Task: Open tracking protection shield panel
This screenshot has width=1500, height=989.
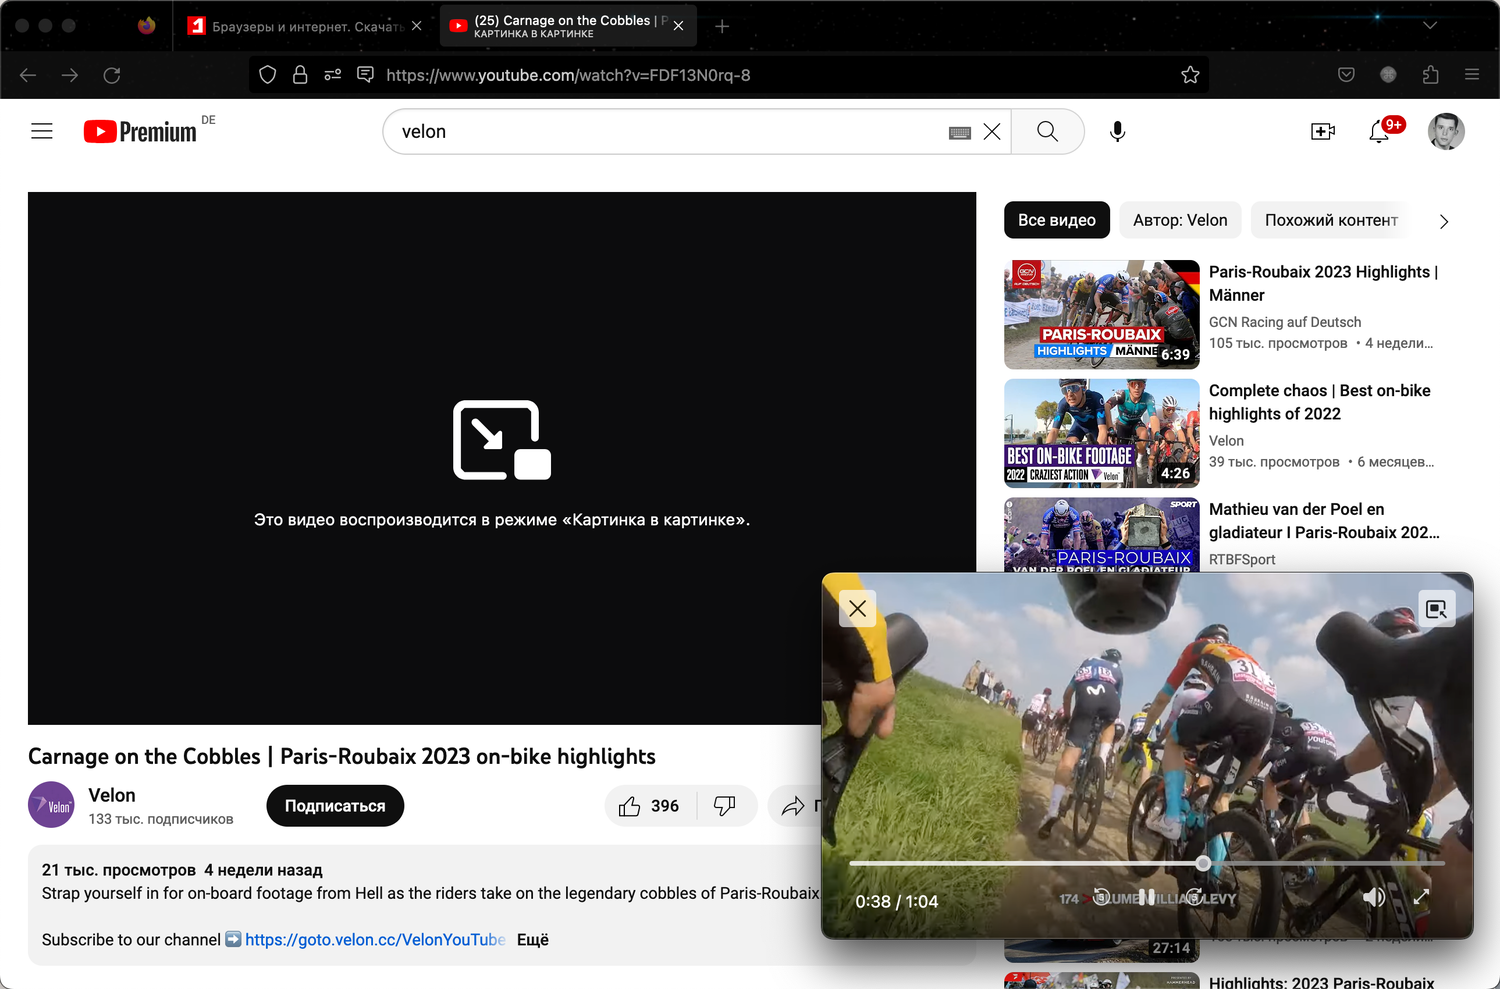Action: (x=268, y=75)
